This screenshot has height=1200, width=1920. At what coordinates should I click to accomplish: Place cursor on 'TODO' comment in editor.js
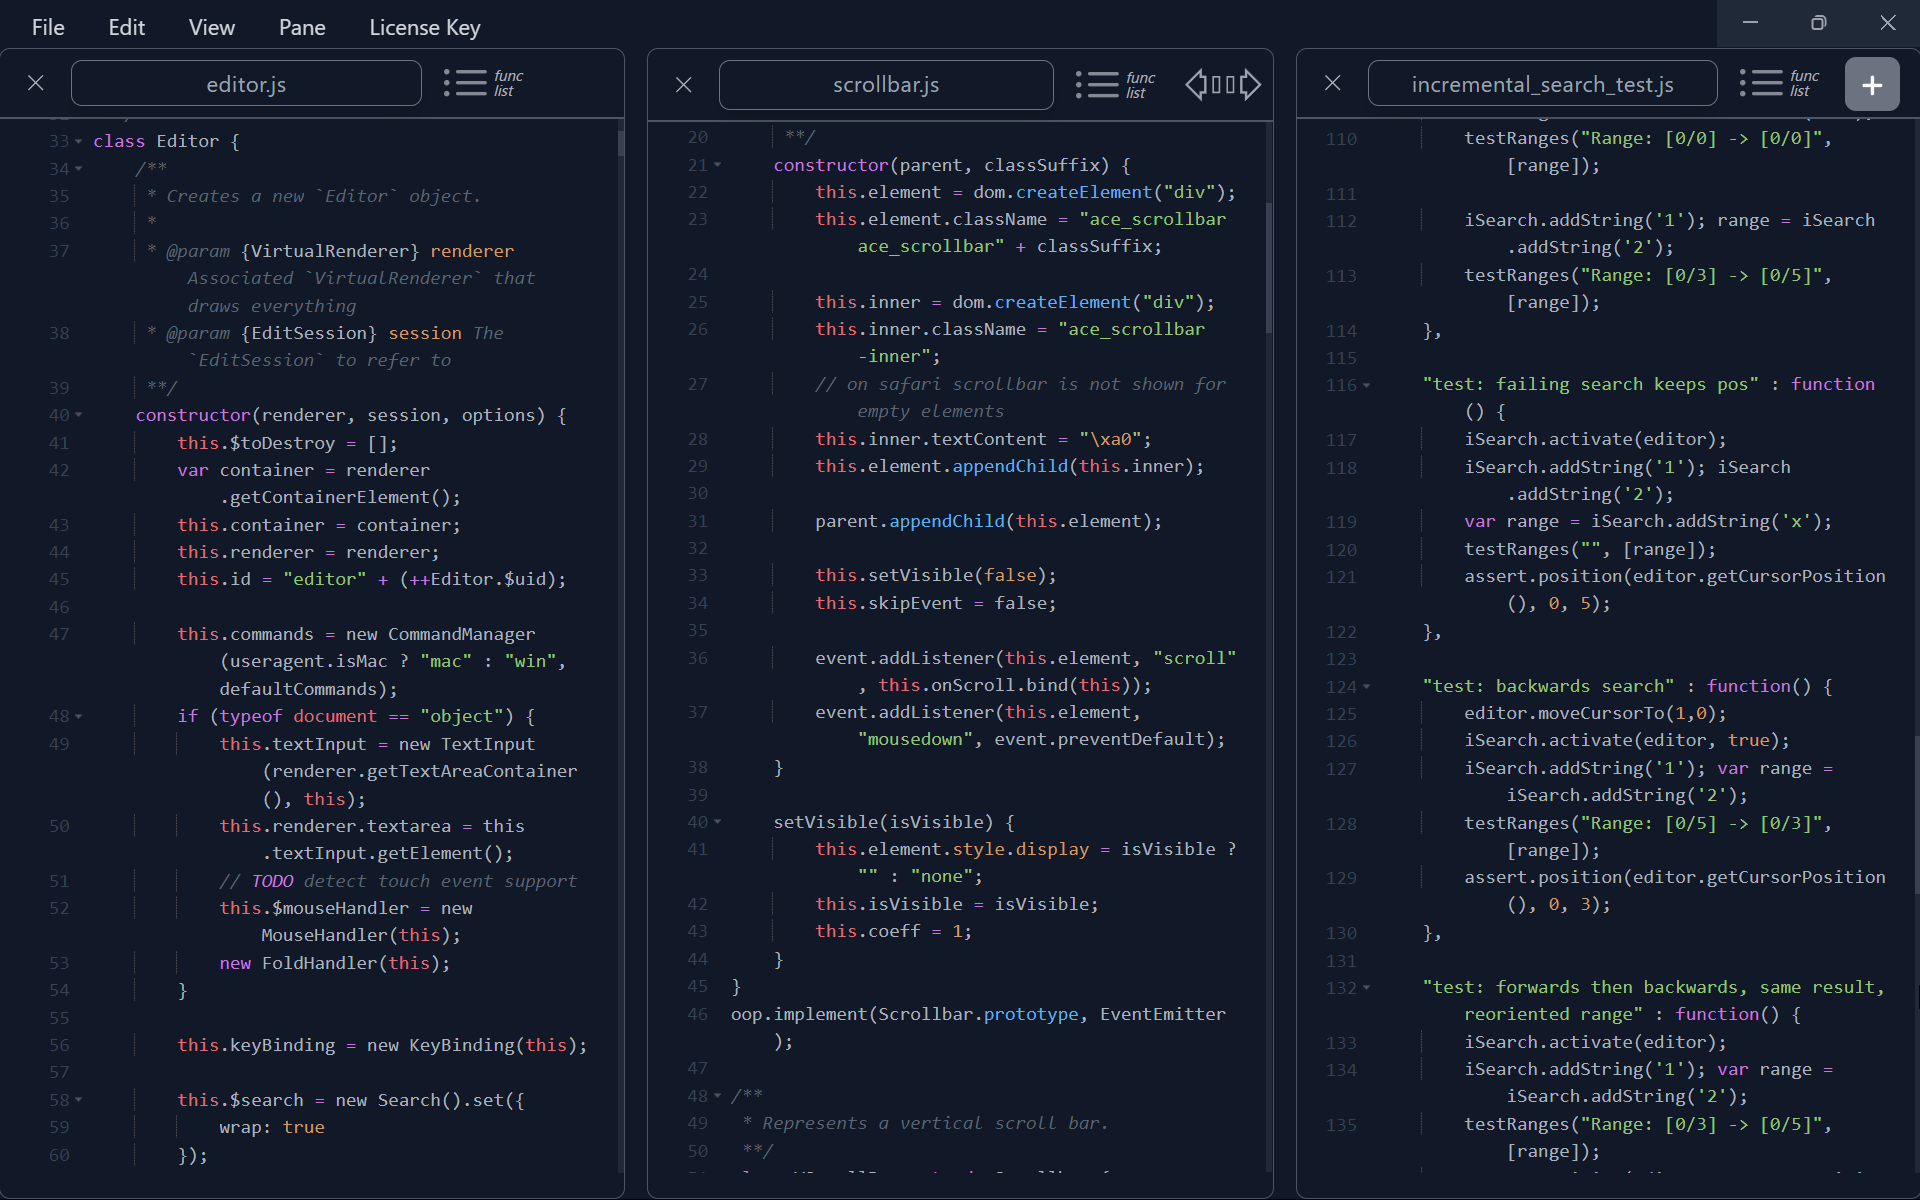[x=272, y=881]
